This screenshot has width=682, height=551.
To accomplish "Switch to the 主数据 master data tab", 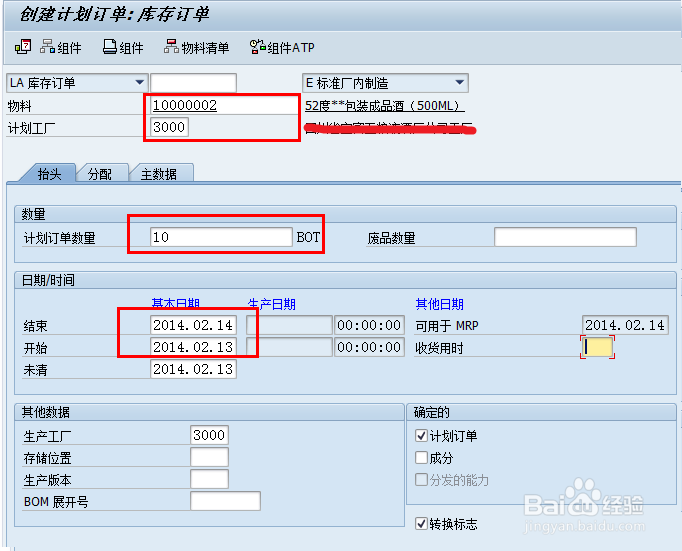I will (159, 174).
